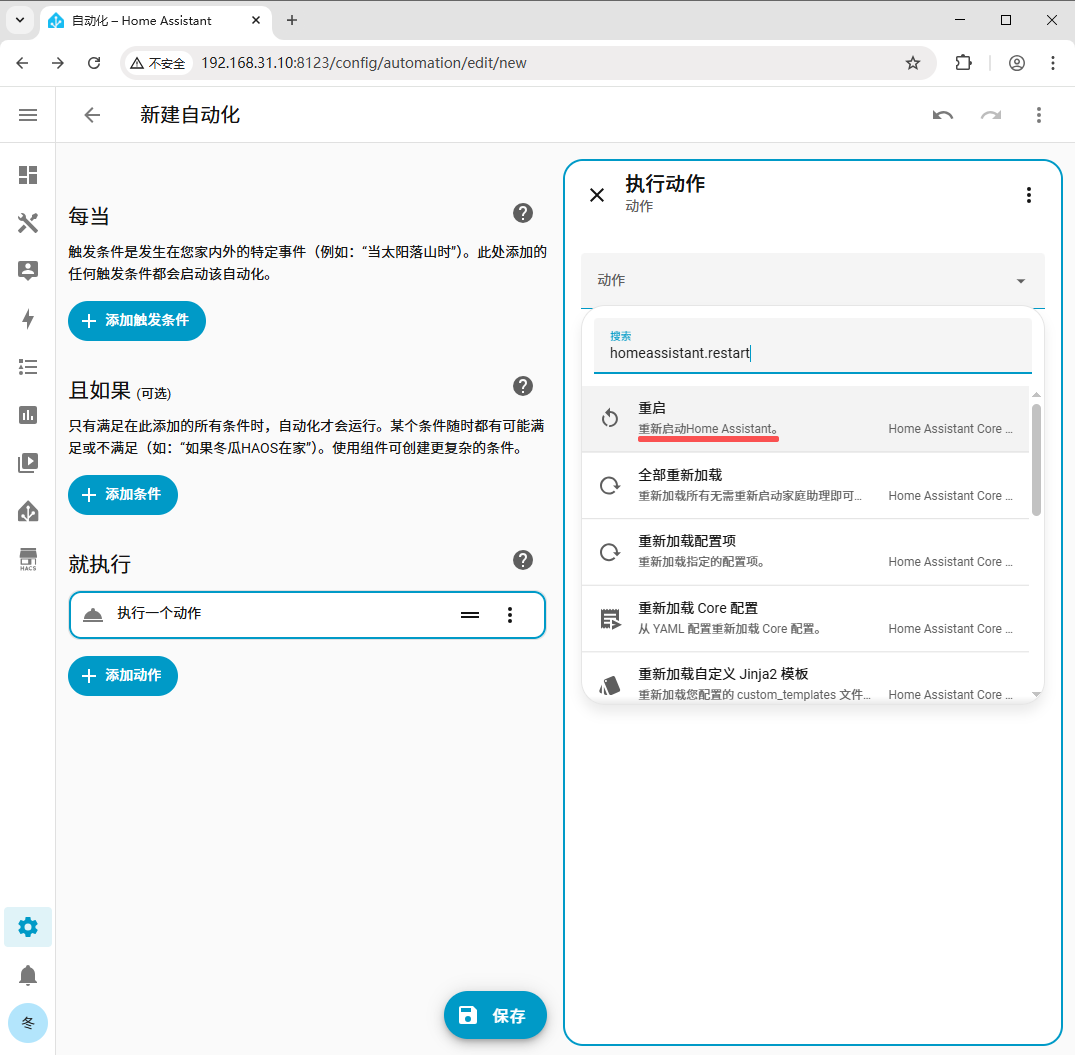
Task: Undo the last automation edit
Action: point(943,115)
